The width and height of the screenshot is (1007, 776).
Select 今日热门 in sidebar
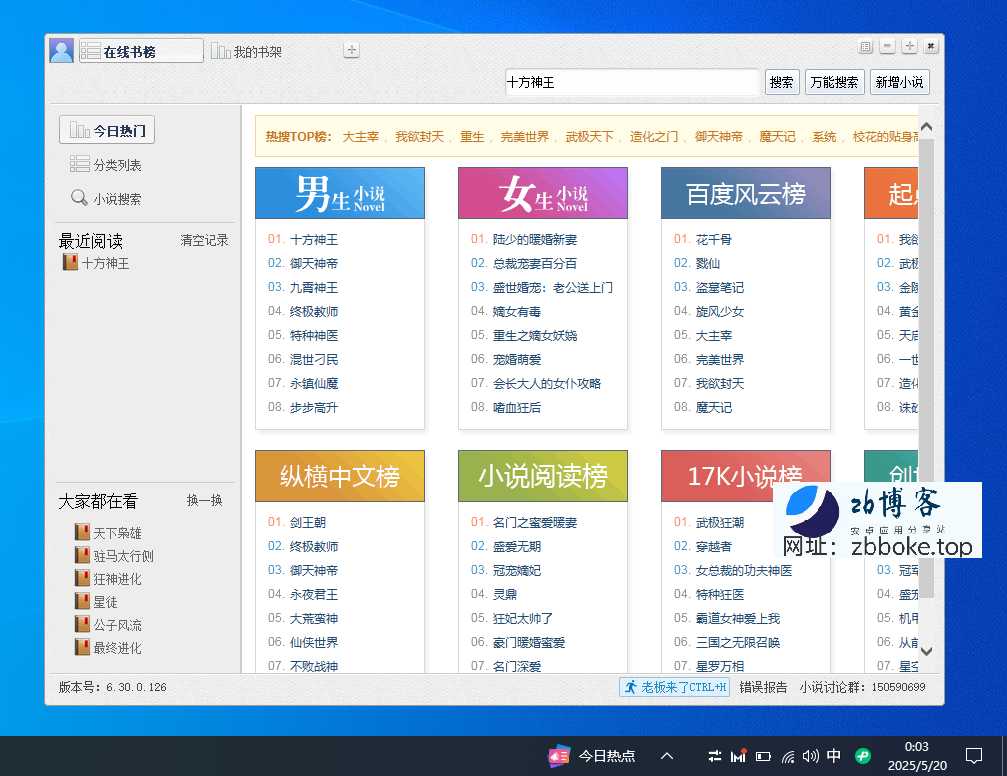coord(107,130)
